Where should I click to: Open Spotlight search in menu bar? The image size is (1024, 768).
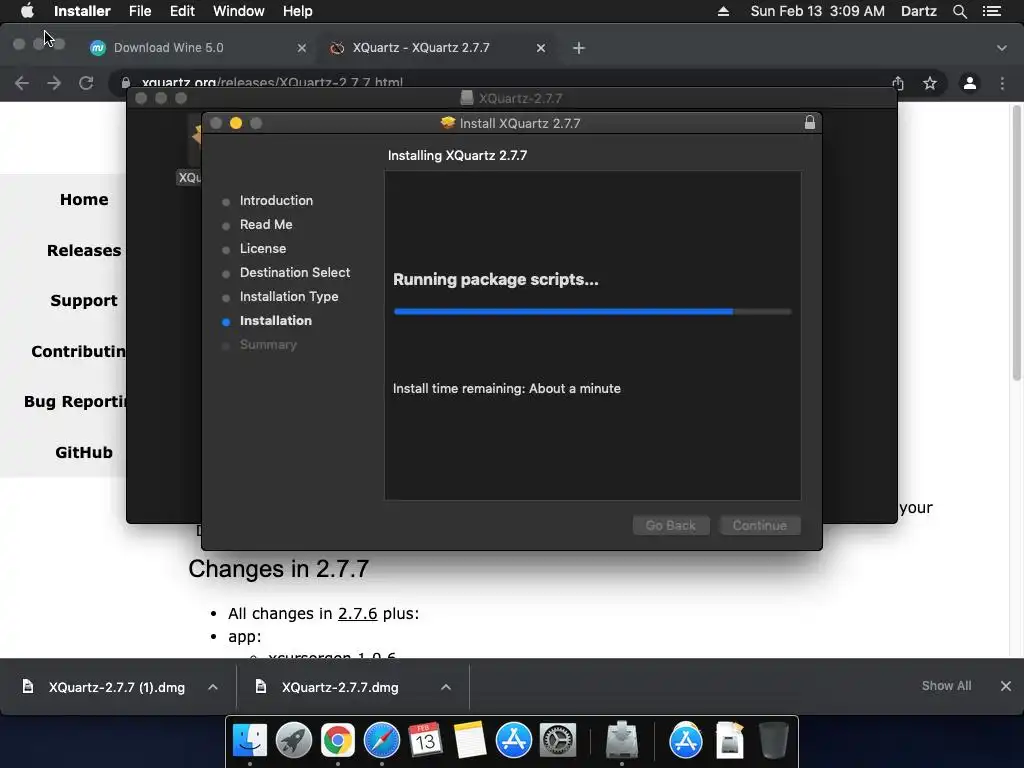[x=959, y=11]
